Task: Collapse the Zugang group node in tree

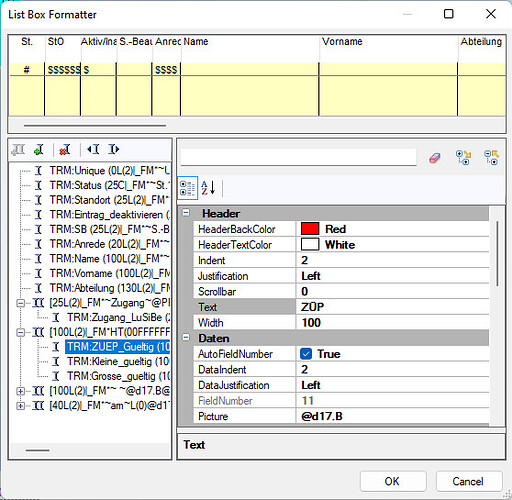Action: (21, 303)
